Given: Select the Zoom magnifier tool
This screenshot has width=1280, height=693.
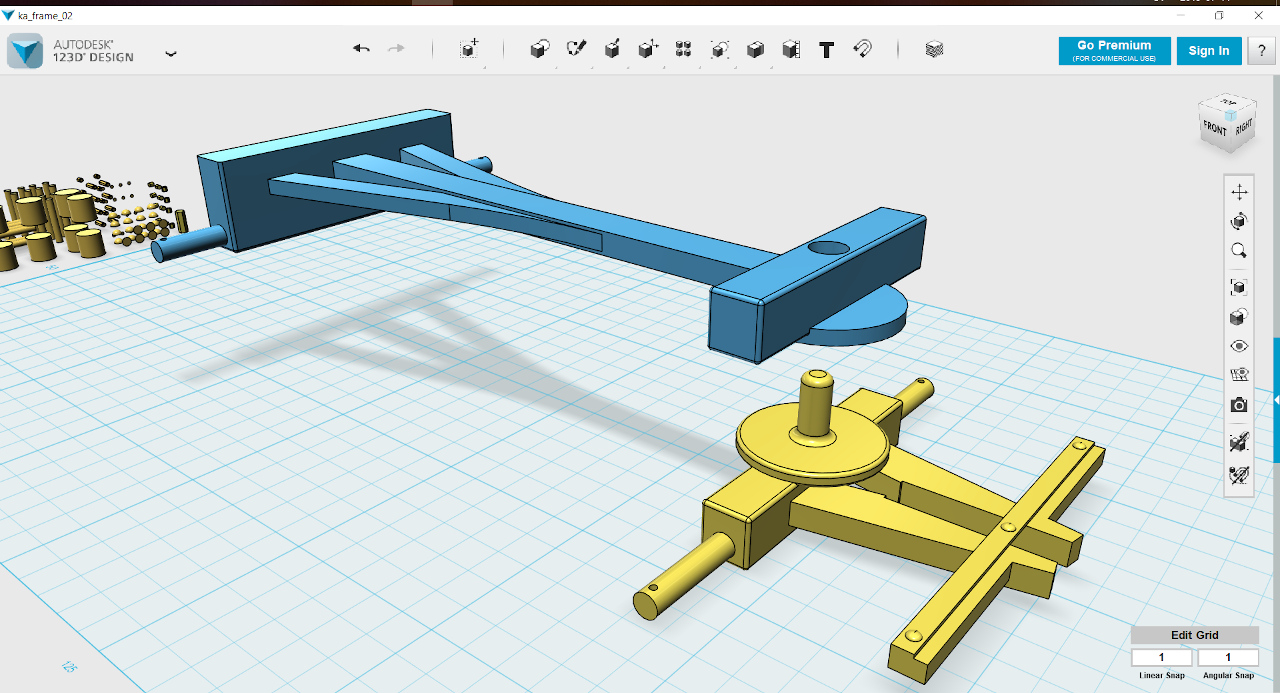Looking at the screenshot, I should coord(1239,250).
